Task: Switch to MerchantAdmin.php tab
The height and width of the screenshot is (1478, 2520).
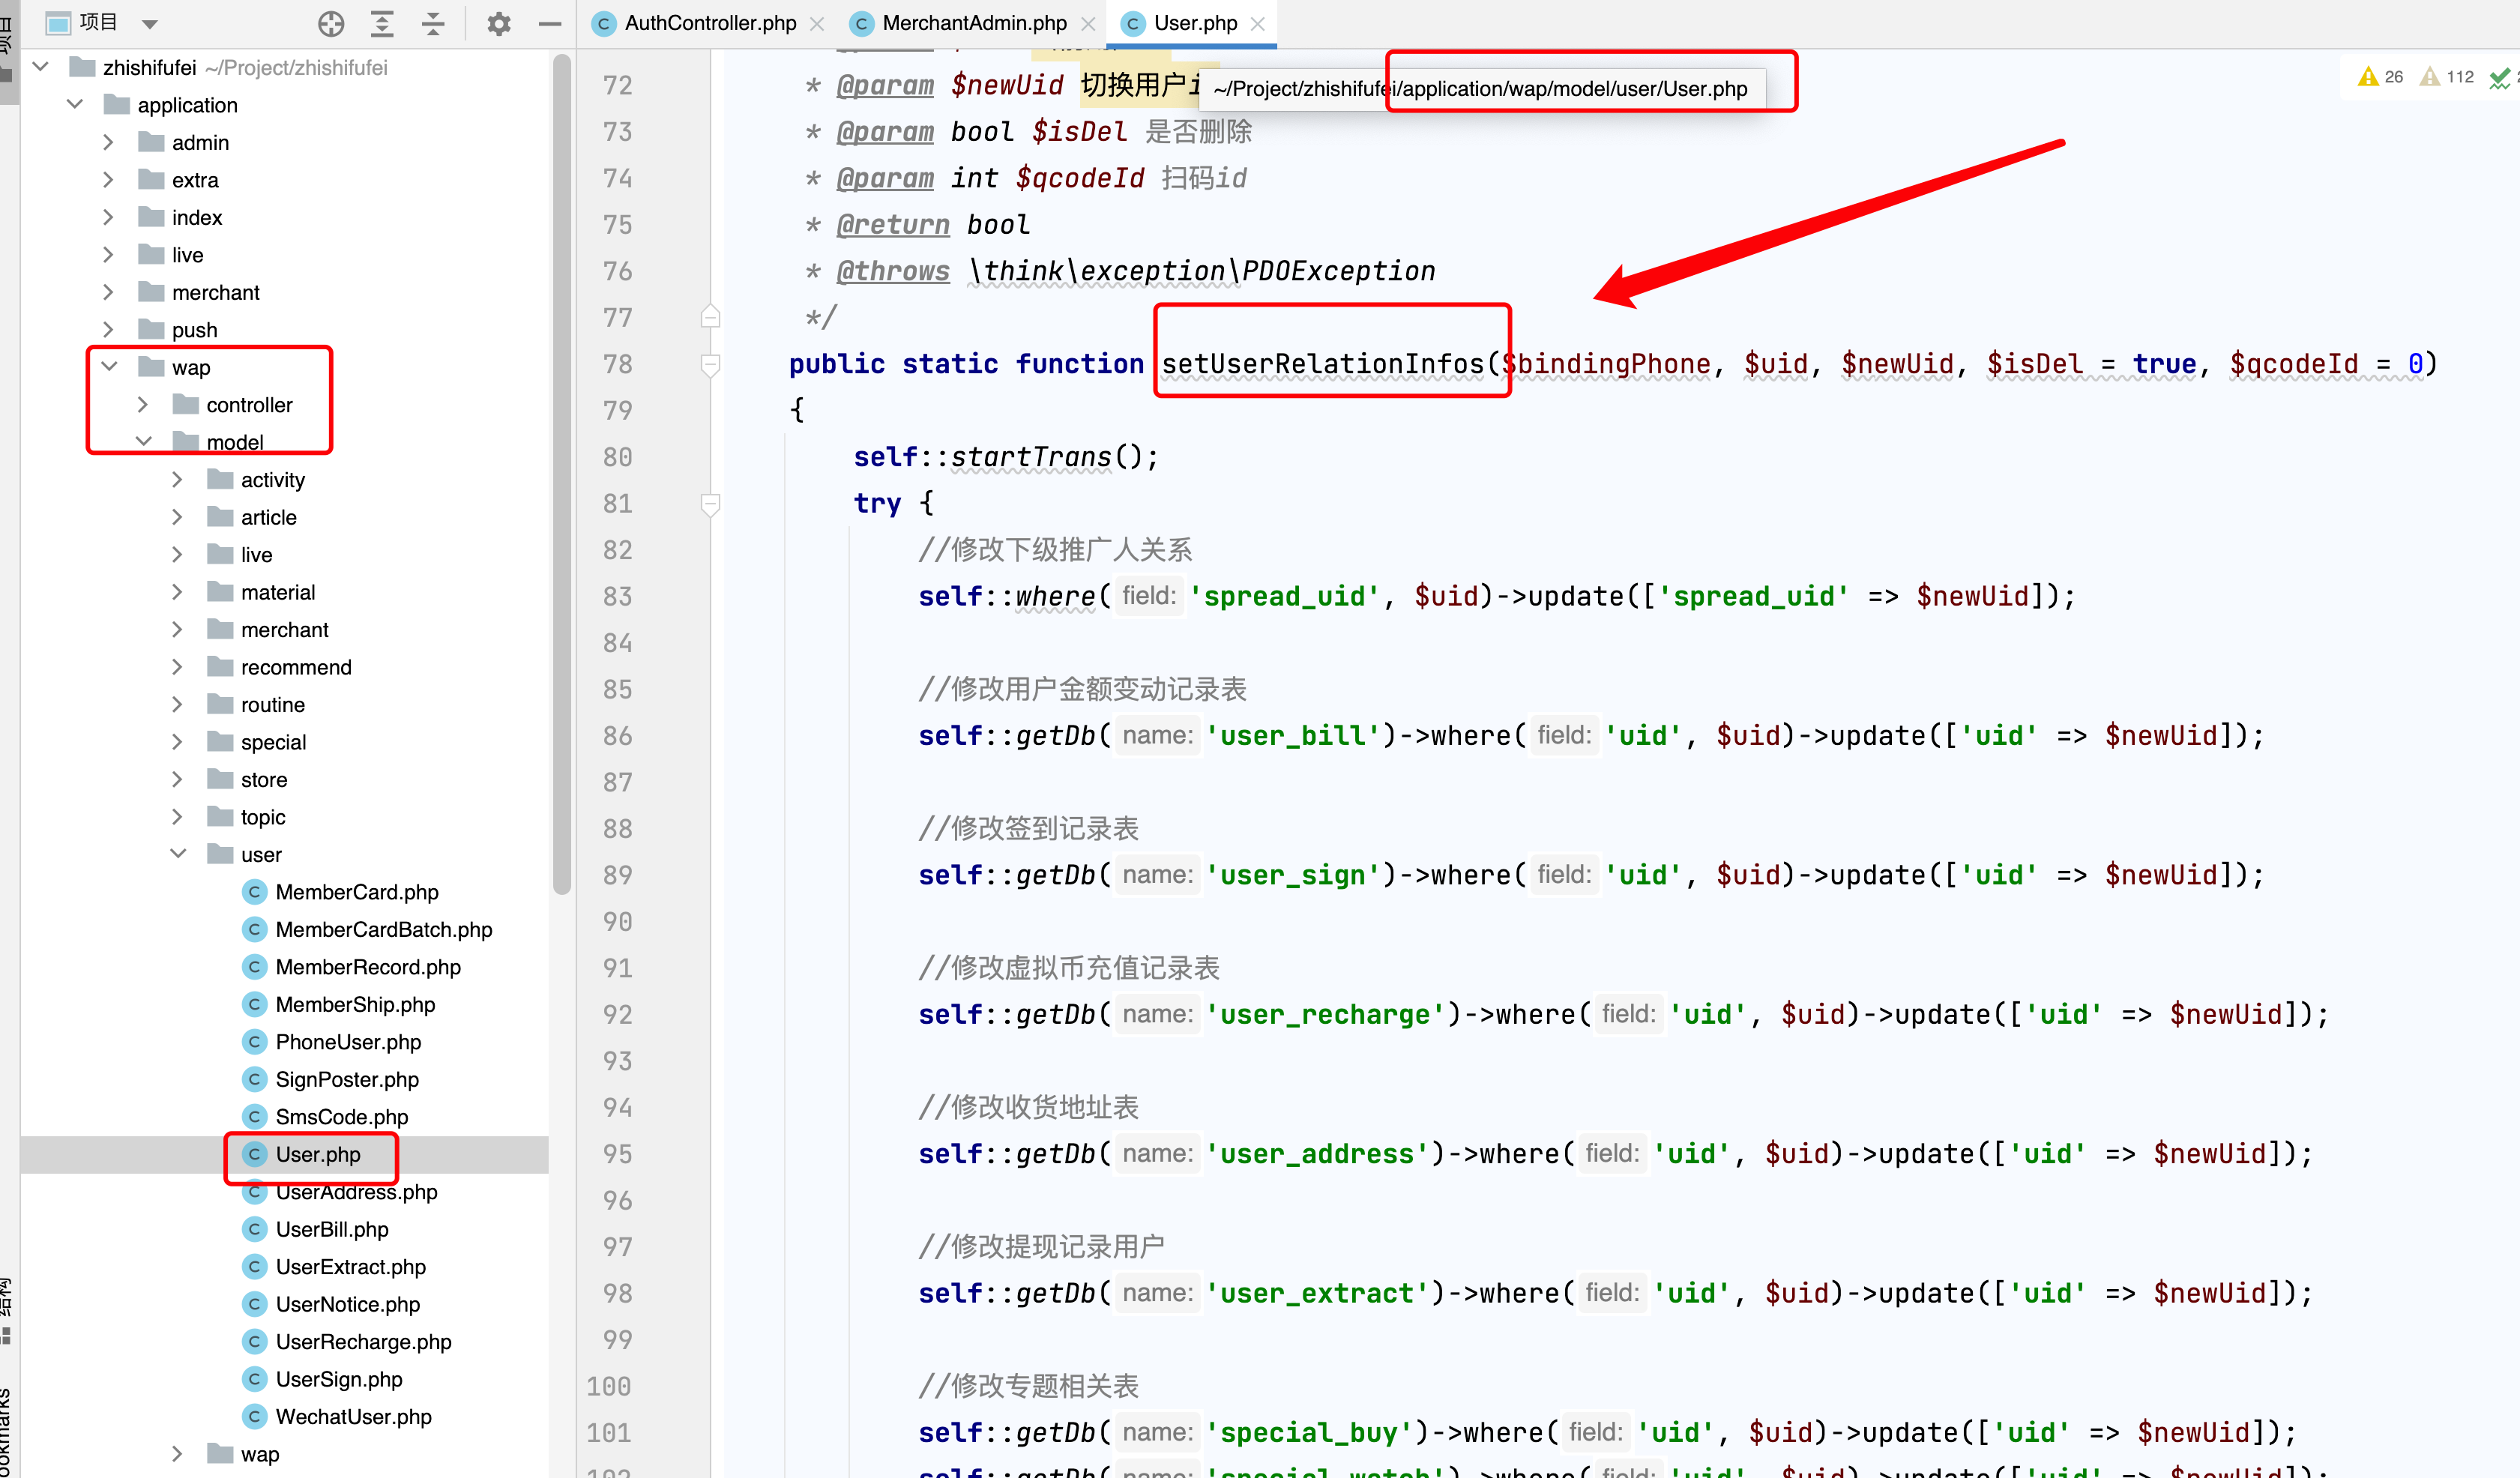Action: pyautogui.click(x=974, y=23)
